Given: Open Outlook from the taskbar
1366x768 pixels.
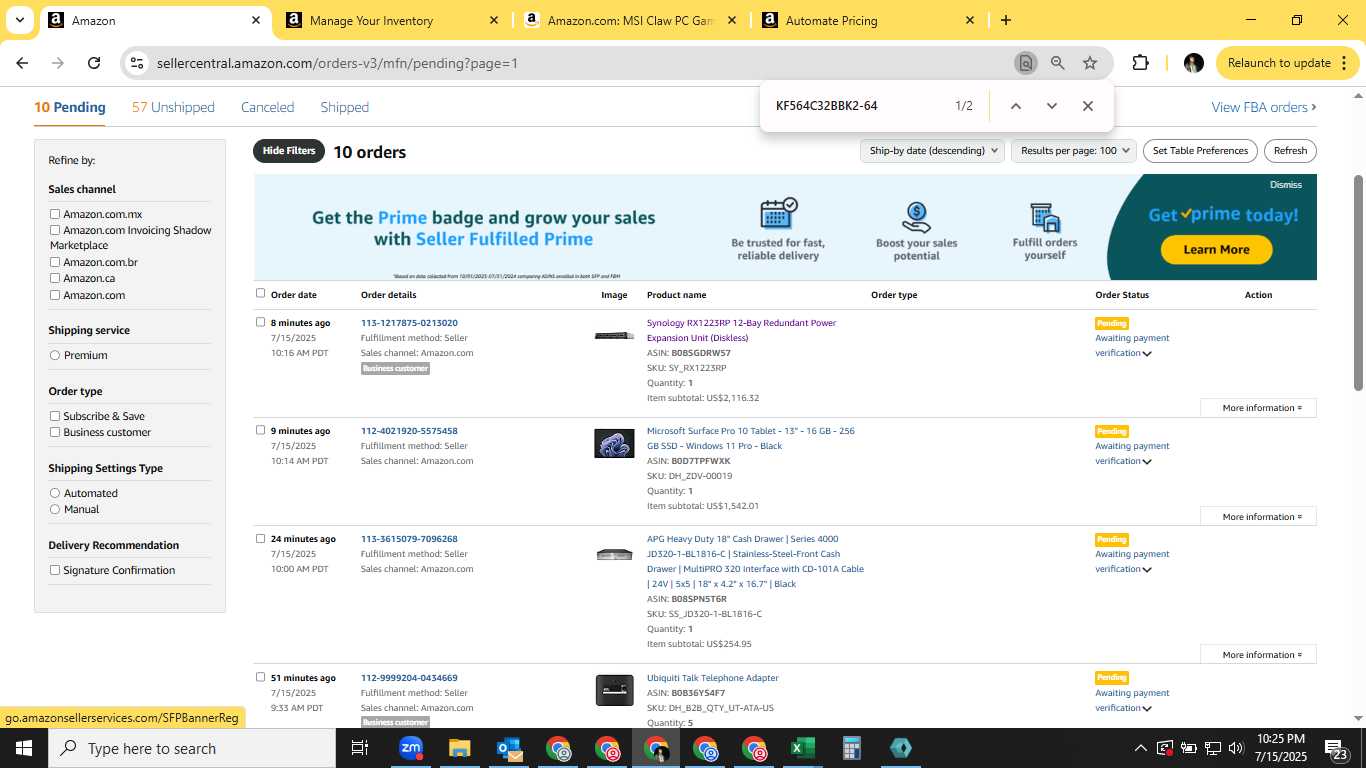Looking at the screenshot, I should [x=508, y=748].
